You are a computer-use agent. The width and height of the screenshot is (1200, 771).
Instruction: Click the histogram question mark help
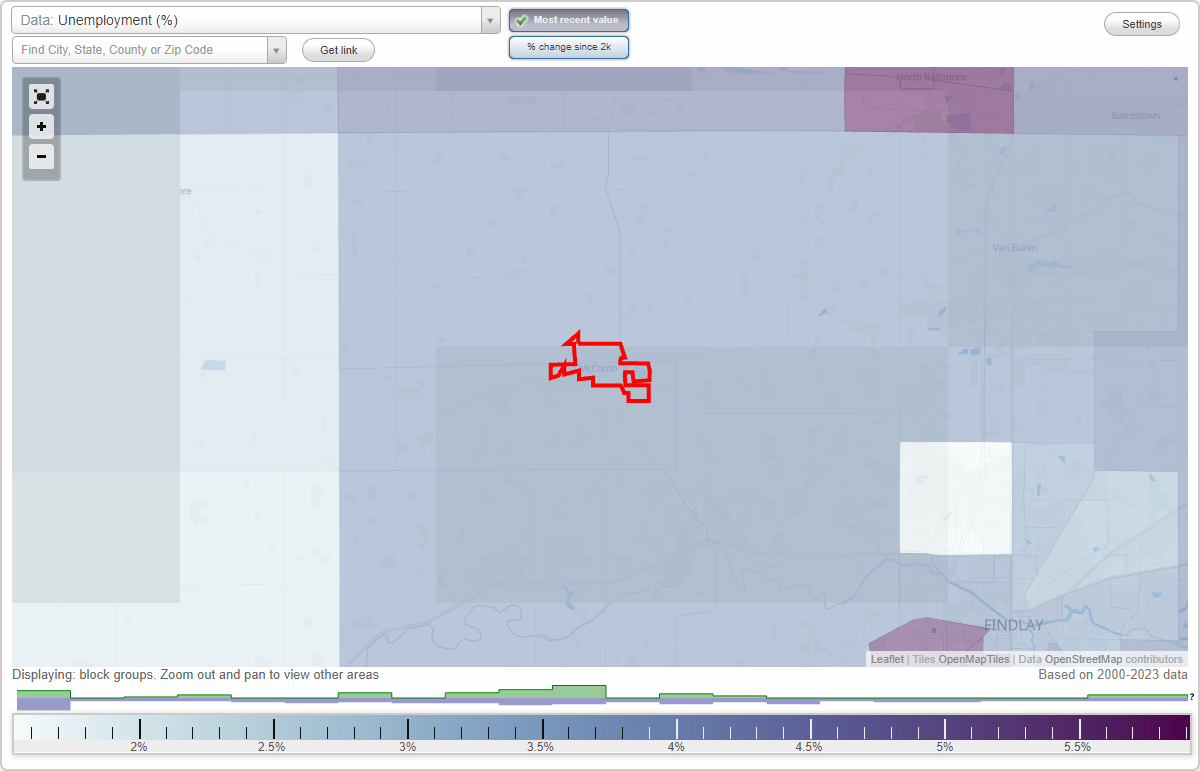pyautogui.click(x=1191, y=697)
